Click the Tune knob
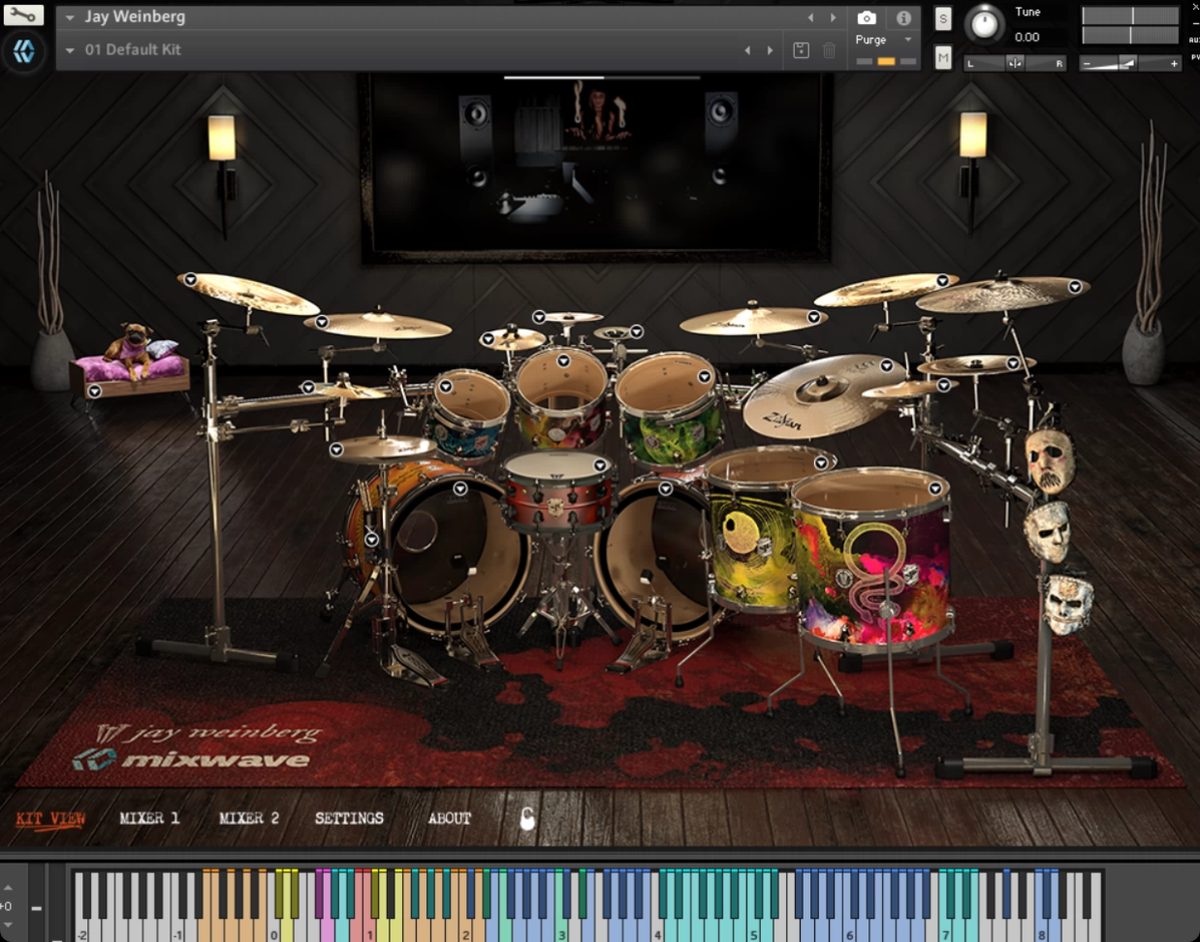Viewport: 1200px width, 942px height. pyautogui.click(x=985, y=24)
